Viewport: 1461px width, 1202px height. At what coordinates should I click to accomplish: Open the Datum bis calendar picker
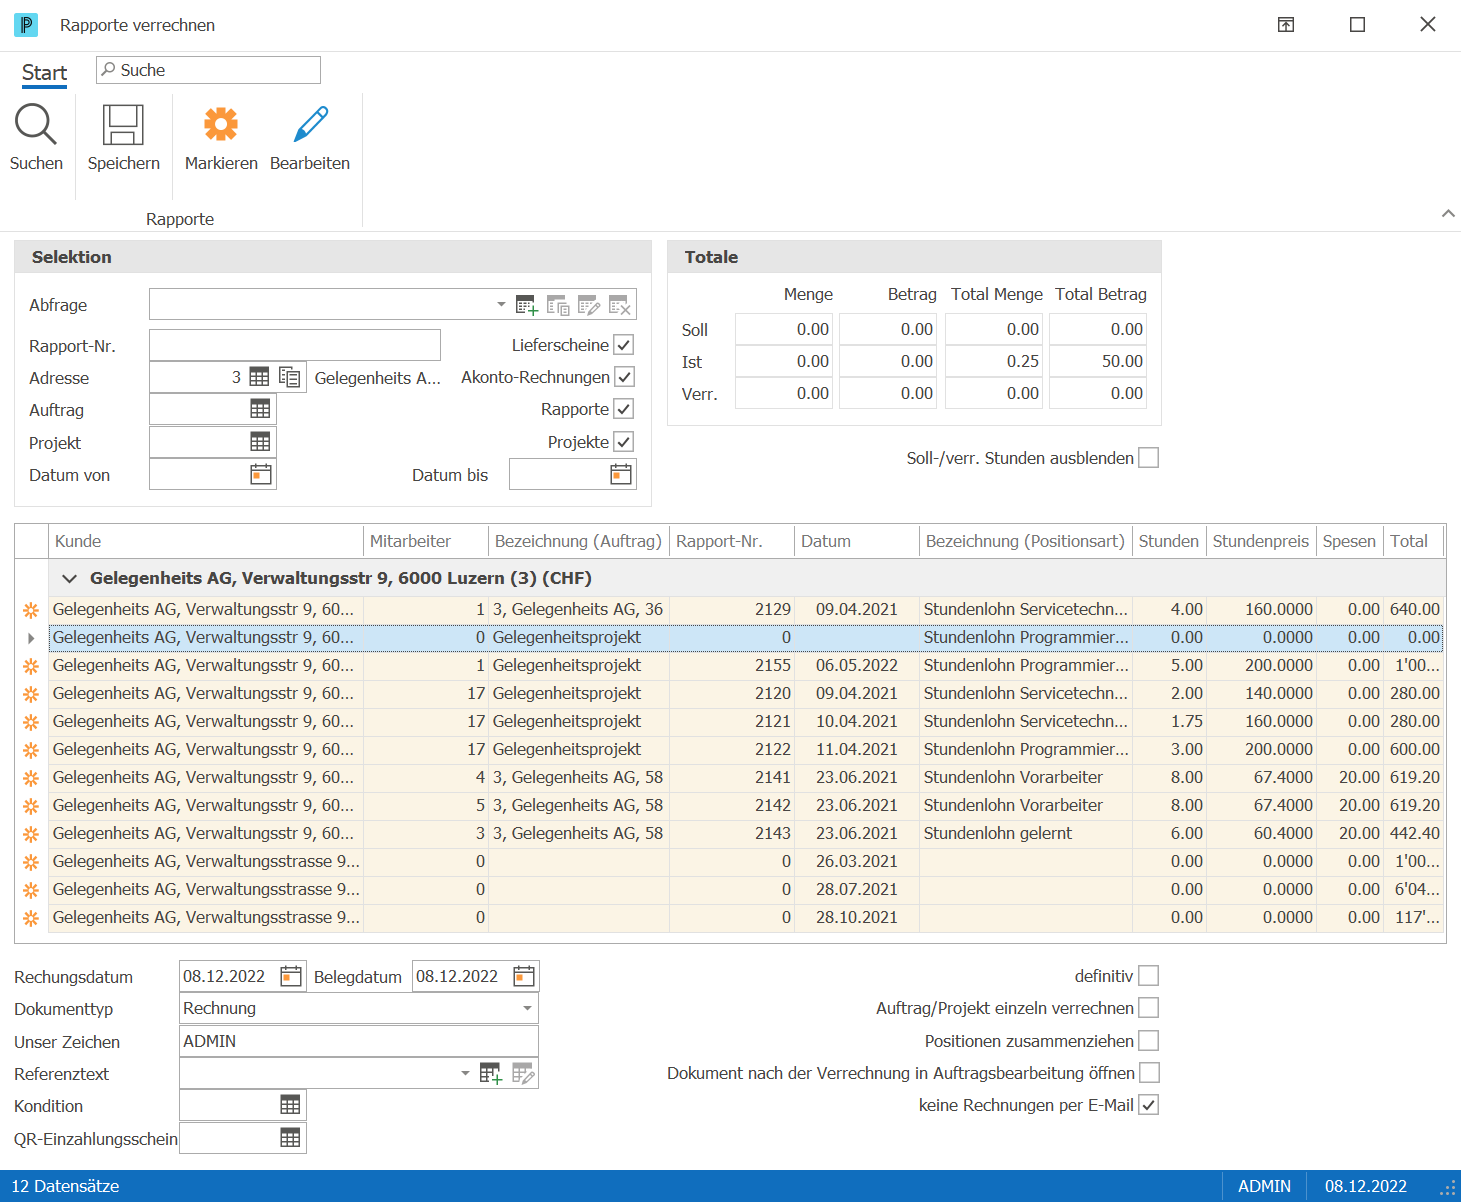coord(621,474)
